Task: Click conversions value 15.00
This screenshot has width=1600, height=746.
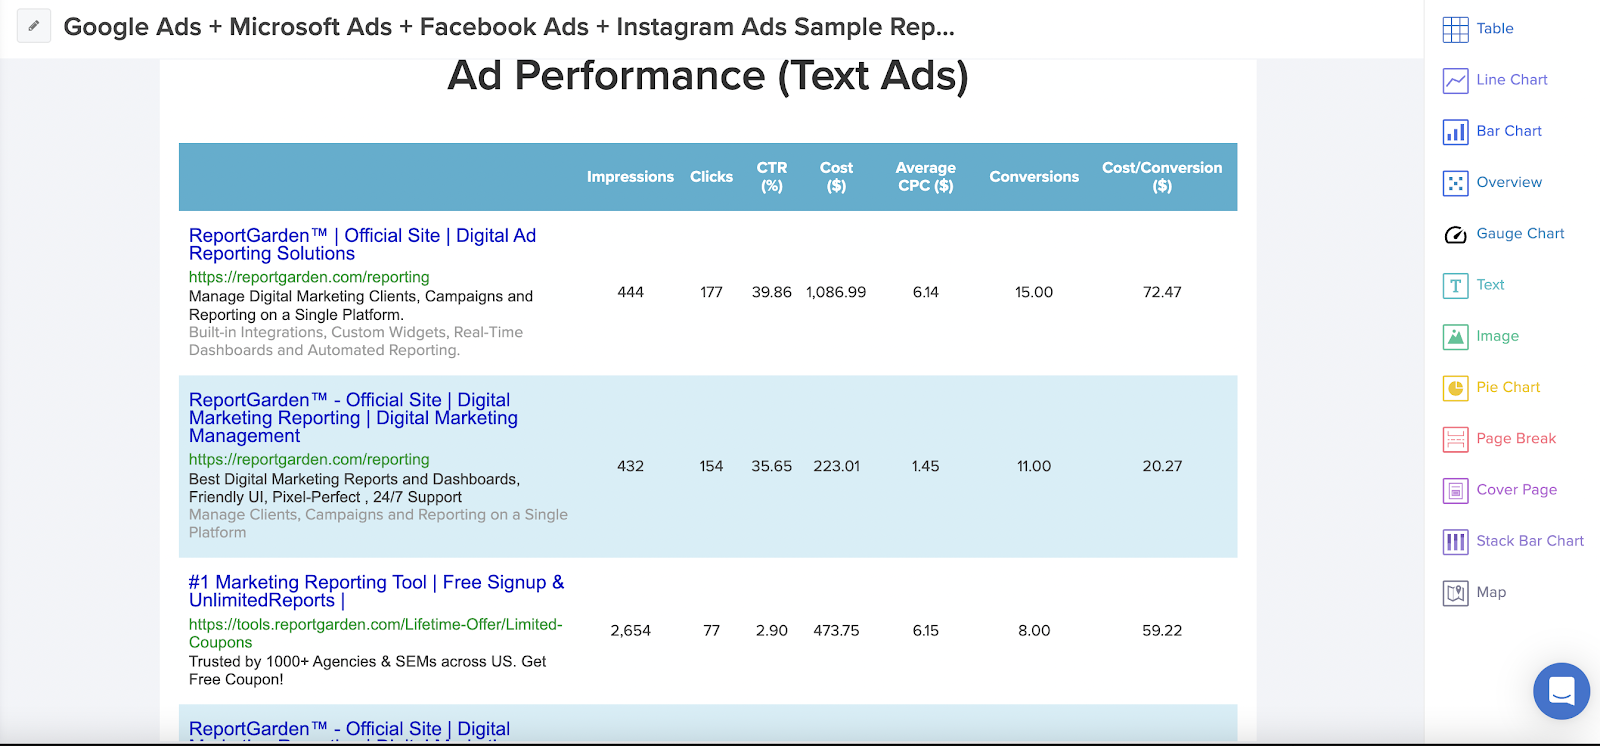Action: point(1034,293)
